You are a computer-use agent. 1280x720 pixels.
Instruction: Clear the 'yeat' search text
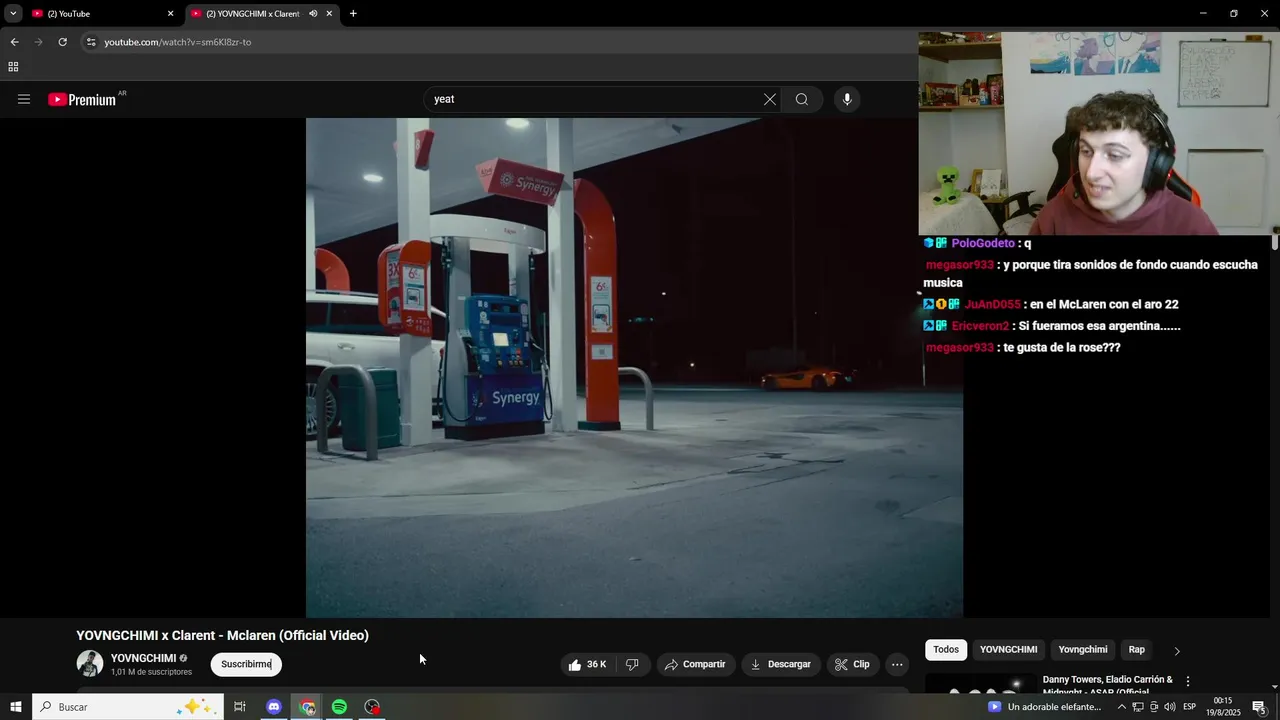pos(769,99)
